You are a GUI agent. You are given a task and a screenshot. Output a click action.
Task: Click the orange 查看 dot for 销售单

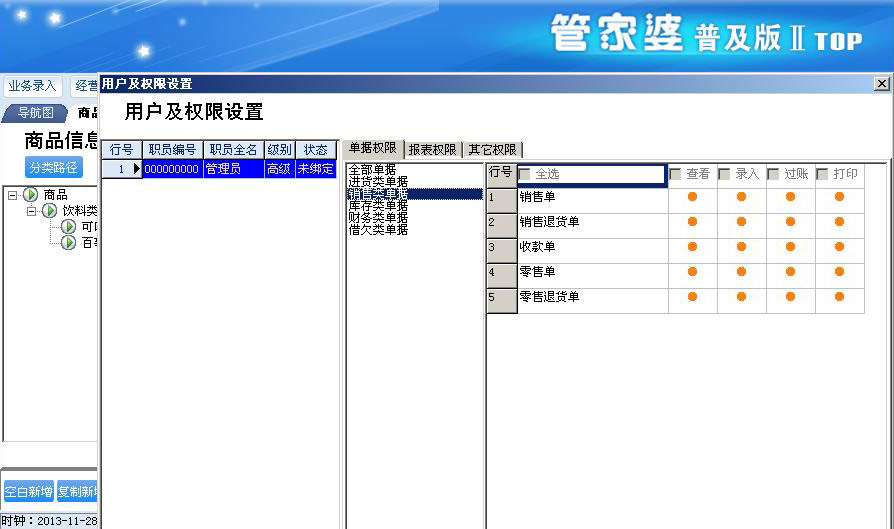pyautogui.click(x=692, y=197)
